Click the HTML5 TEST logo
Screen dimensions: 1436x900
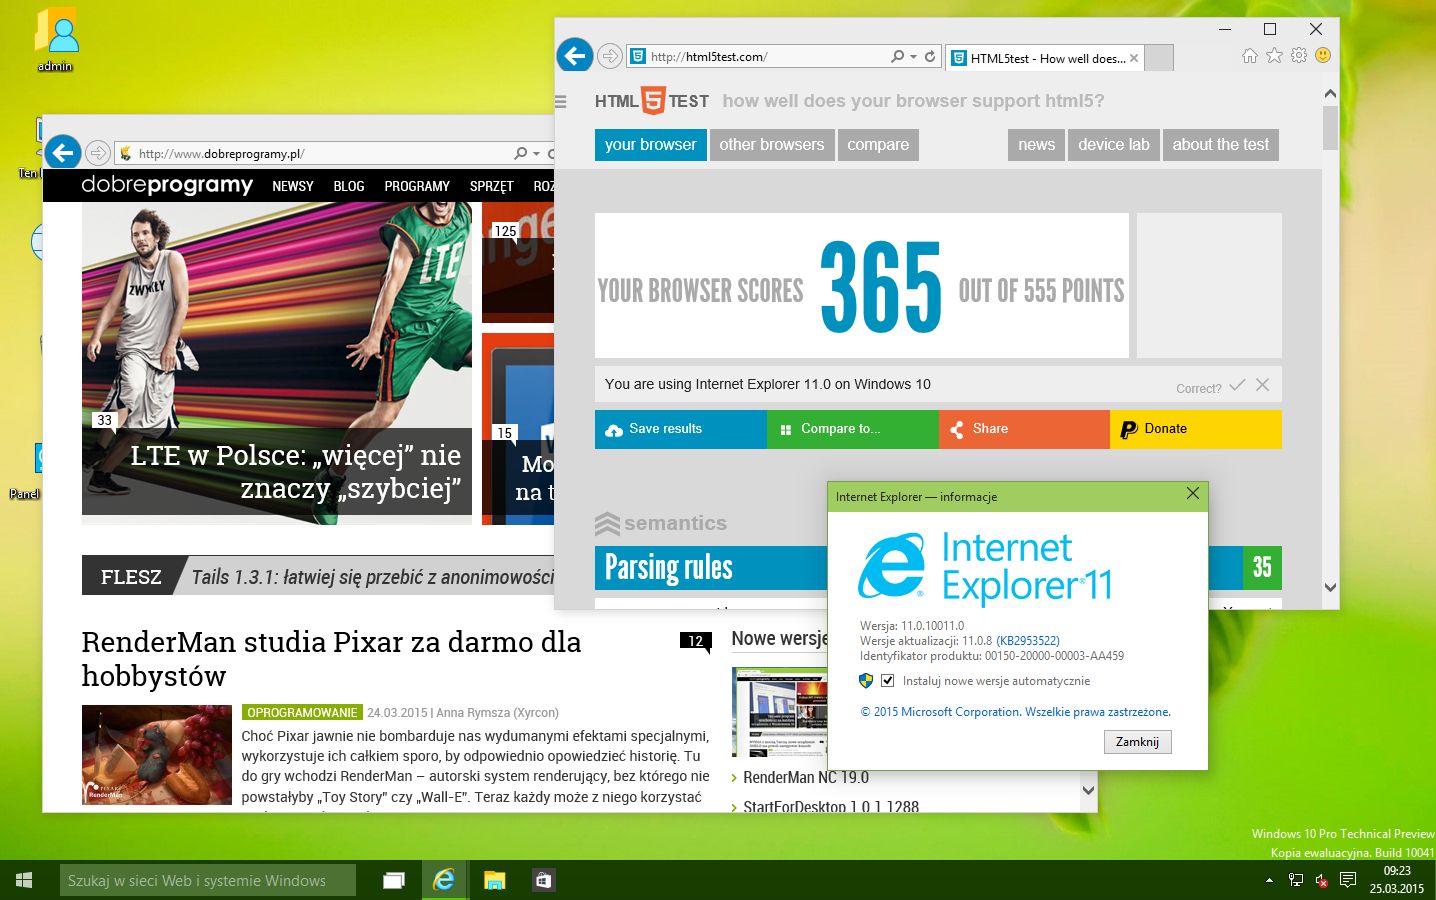click(x=651, y=101)
